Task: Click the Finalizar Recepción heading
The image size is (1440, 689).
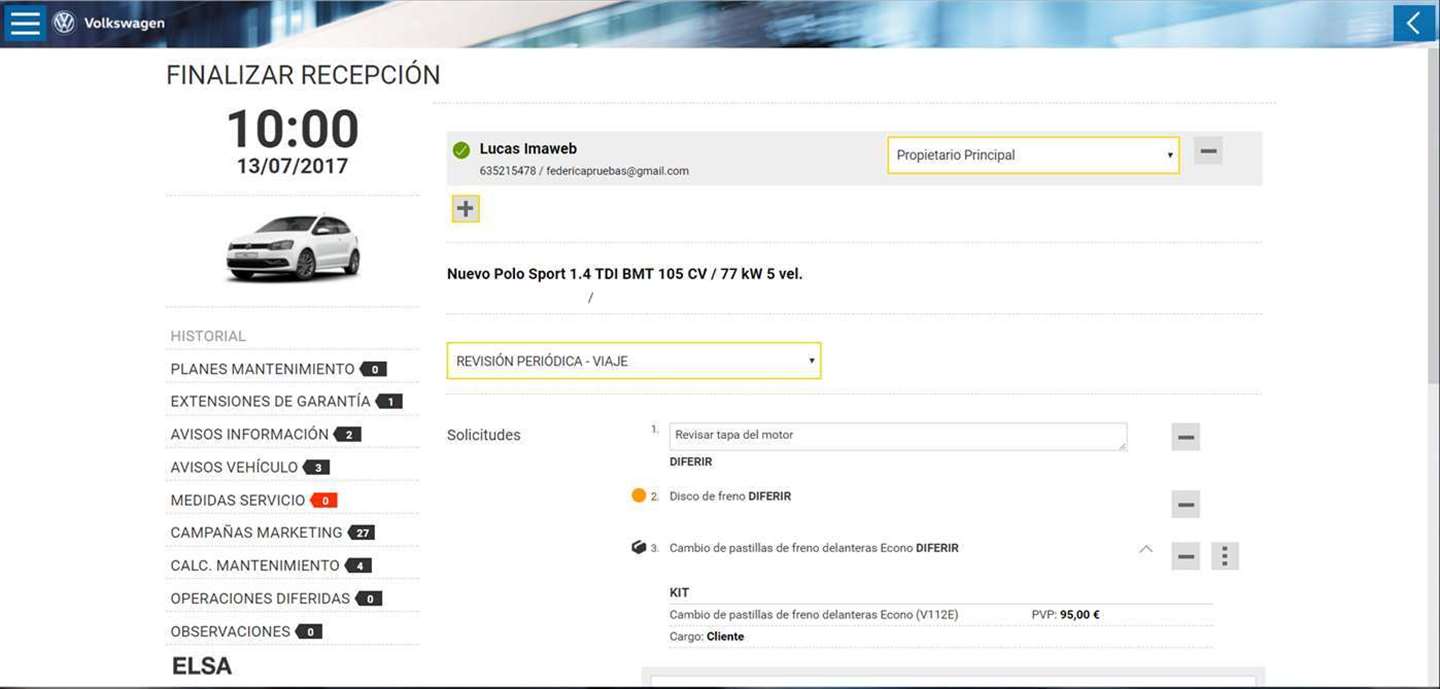Action: [x=303, y=75]
